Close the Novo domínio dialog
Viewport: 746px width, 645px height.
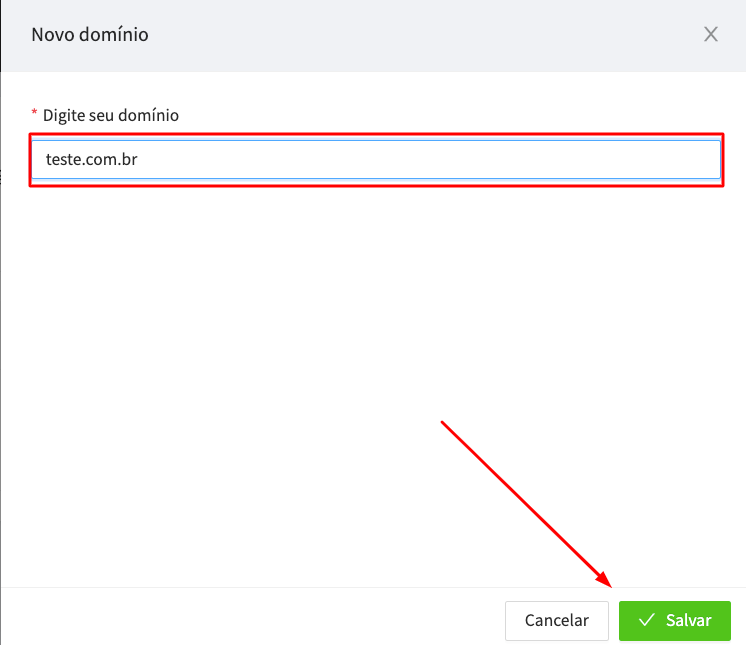(711, 34)
